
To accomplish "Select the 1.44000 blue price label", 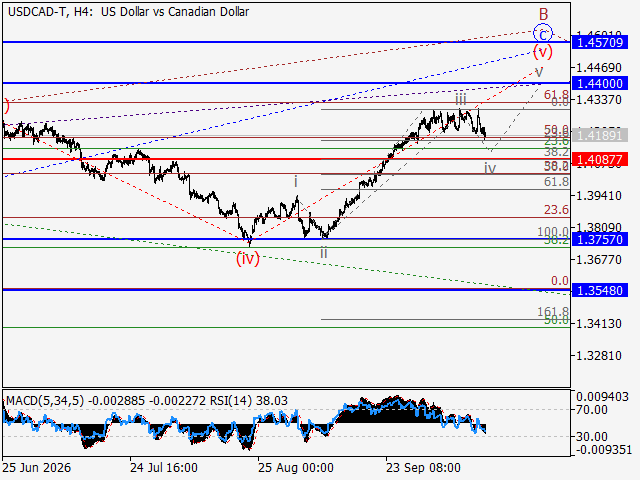I will [600, 84].
